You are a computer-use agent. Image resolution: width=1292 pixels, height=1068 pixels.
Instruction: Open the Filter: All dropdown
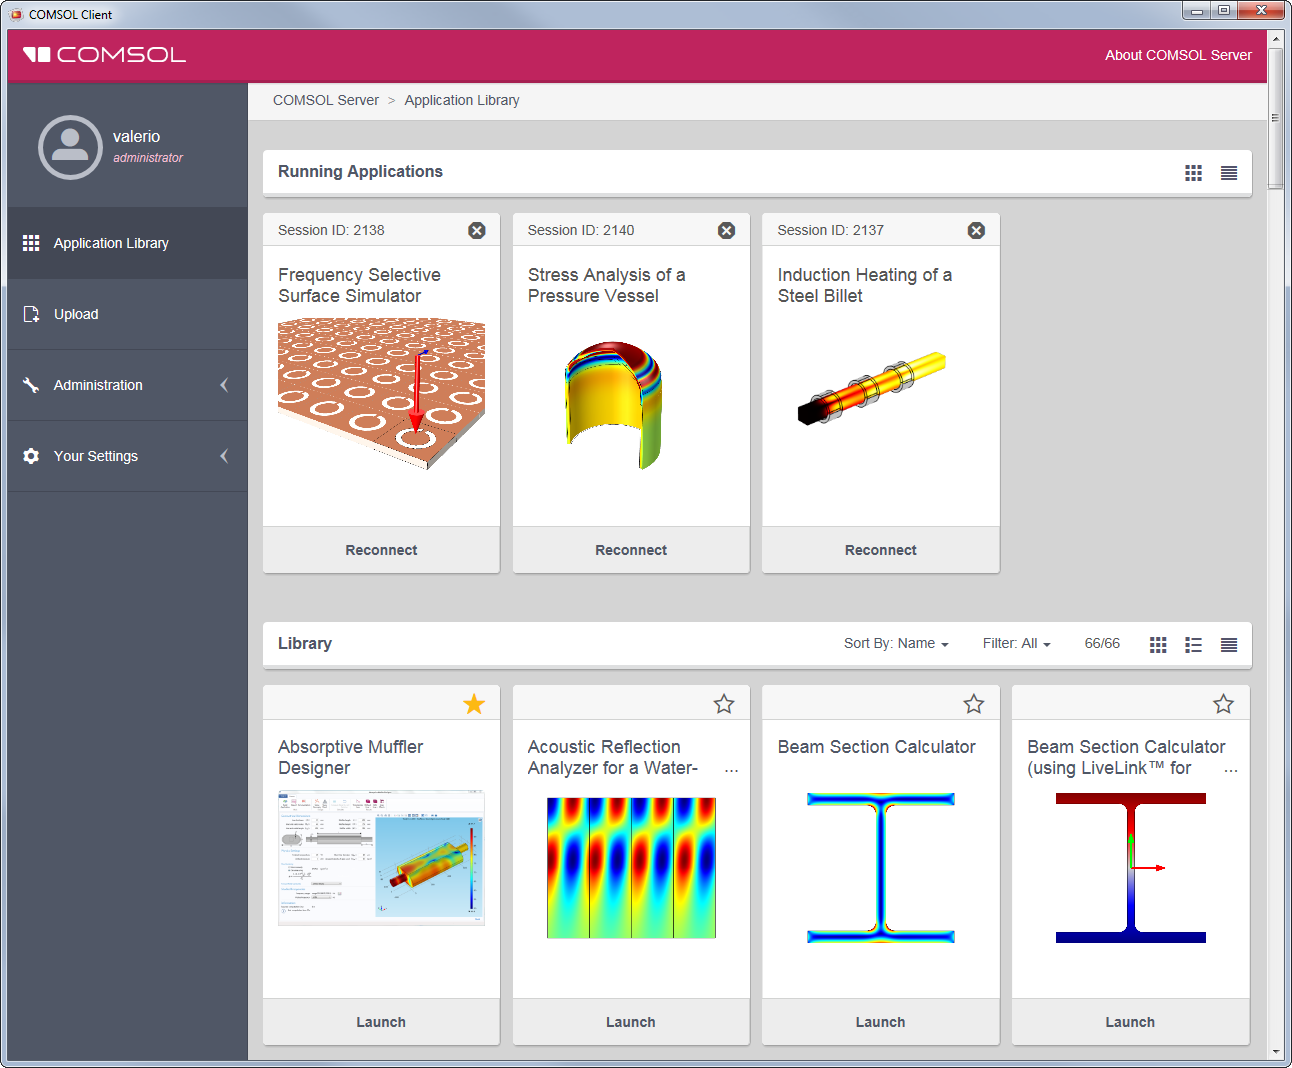(x=1016, y=643)
